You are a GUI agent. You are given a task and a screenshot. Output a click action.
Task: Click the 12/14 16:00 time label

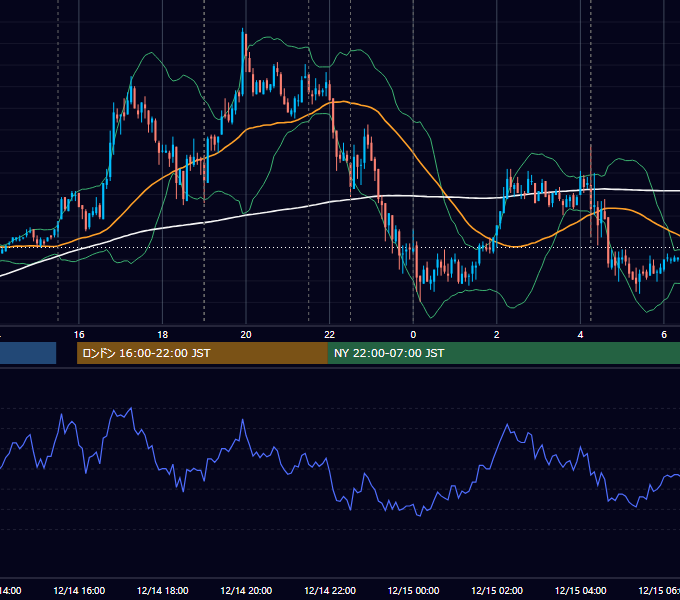[x=79, y=590]
